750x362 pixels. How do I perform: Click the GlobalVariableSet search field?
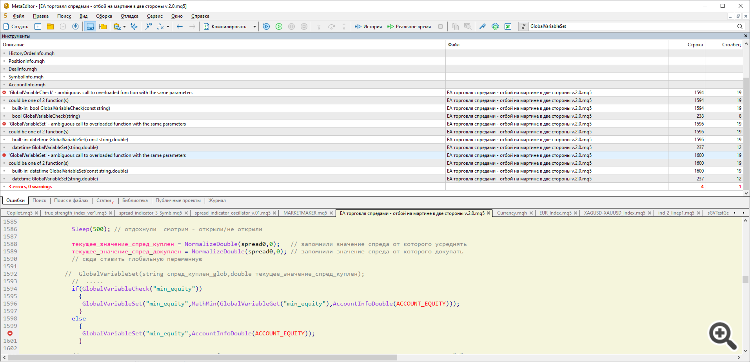(631, 26)
